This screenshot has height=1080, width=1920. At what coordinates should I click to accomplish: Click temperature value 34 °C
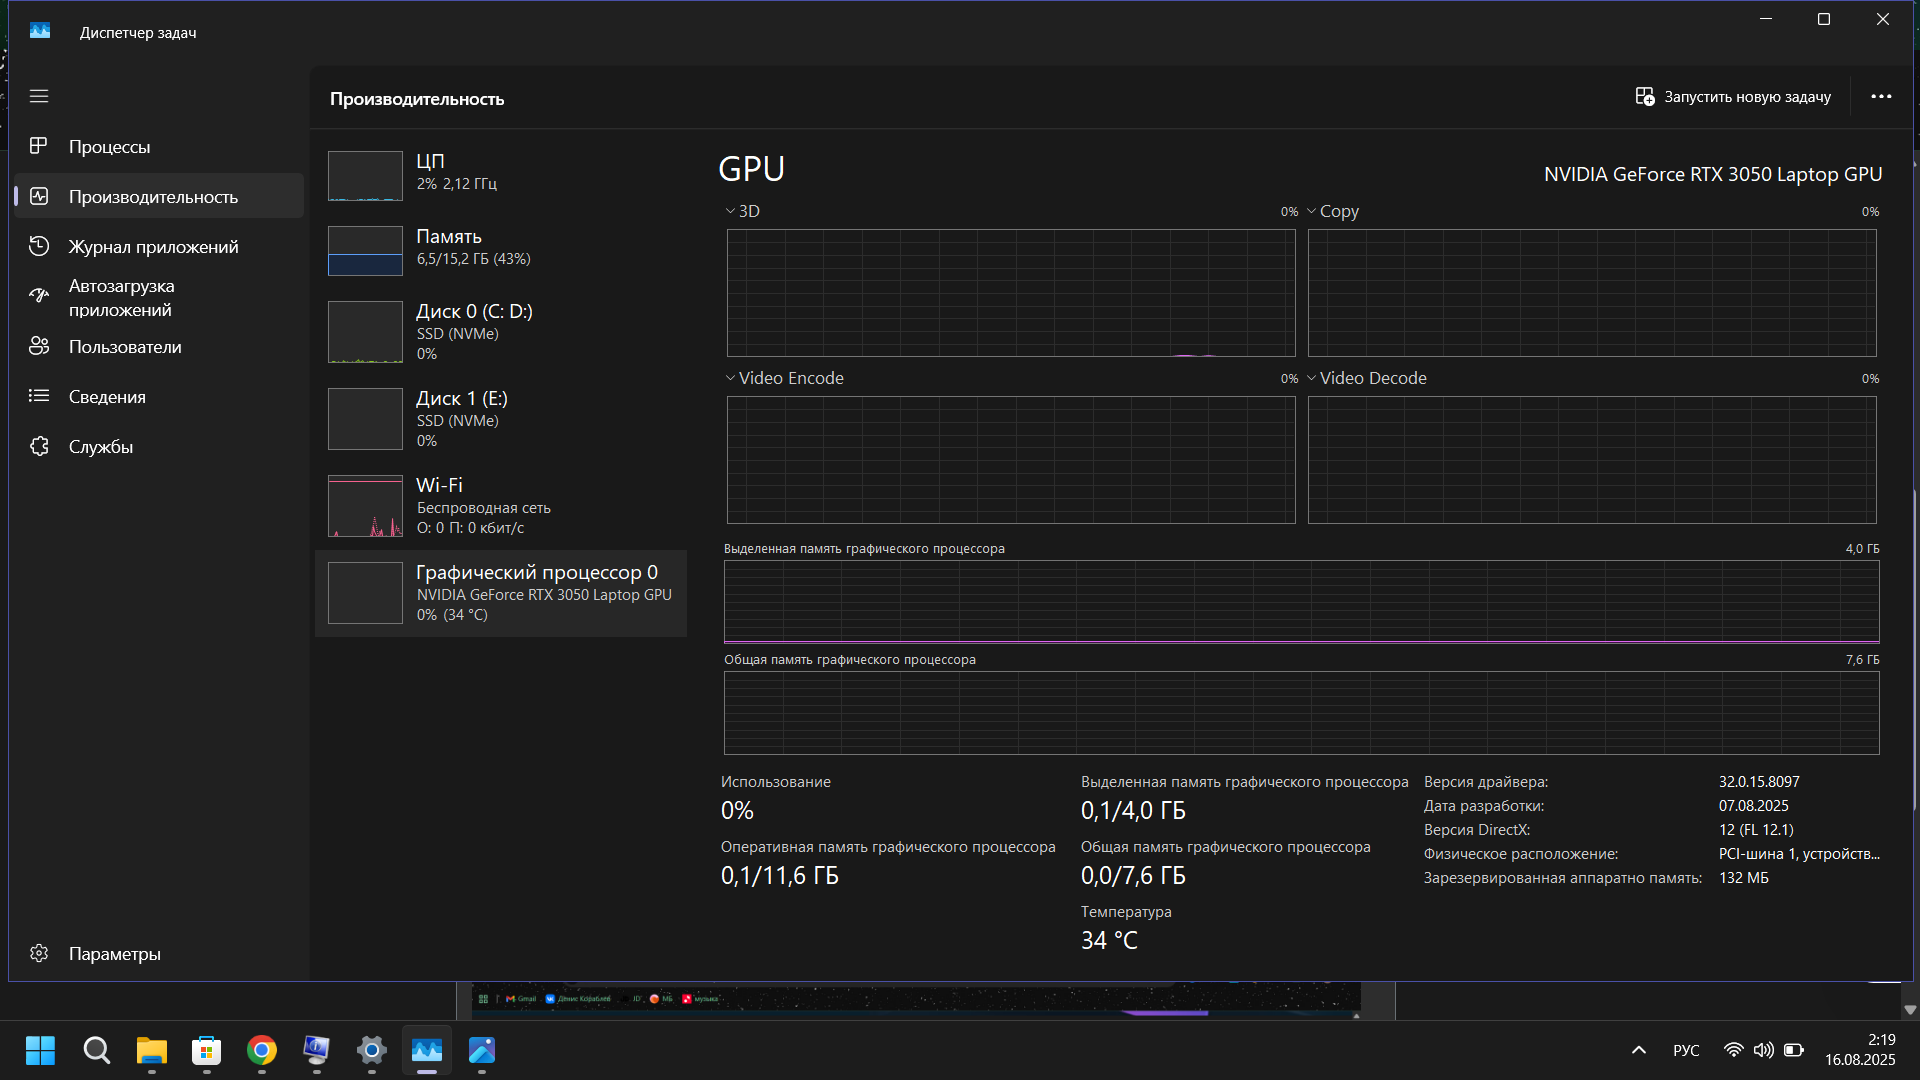click(x=1109, y=940)
